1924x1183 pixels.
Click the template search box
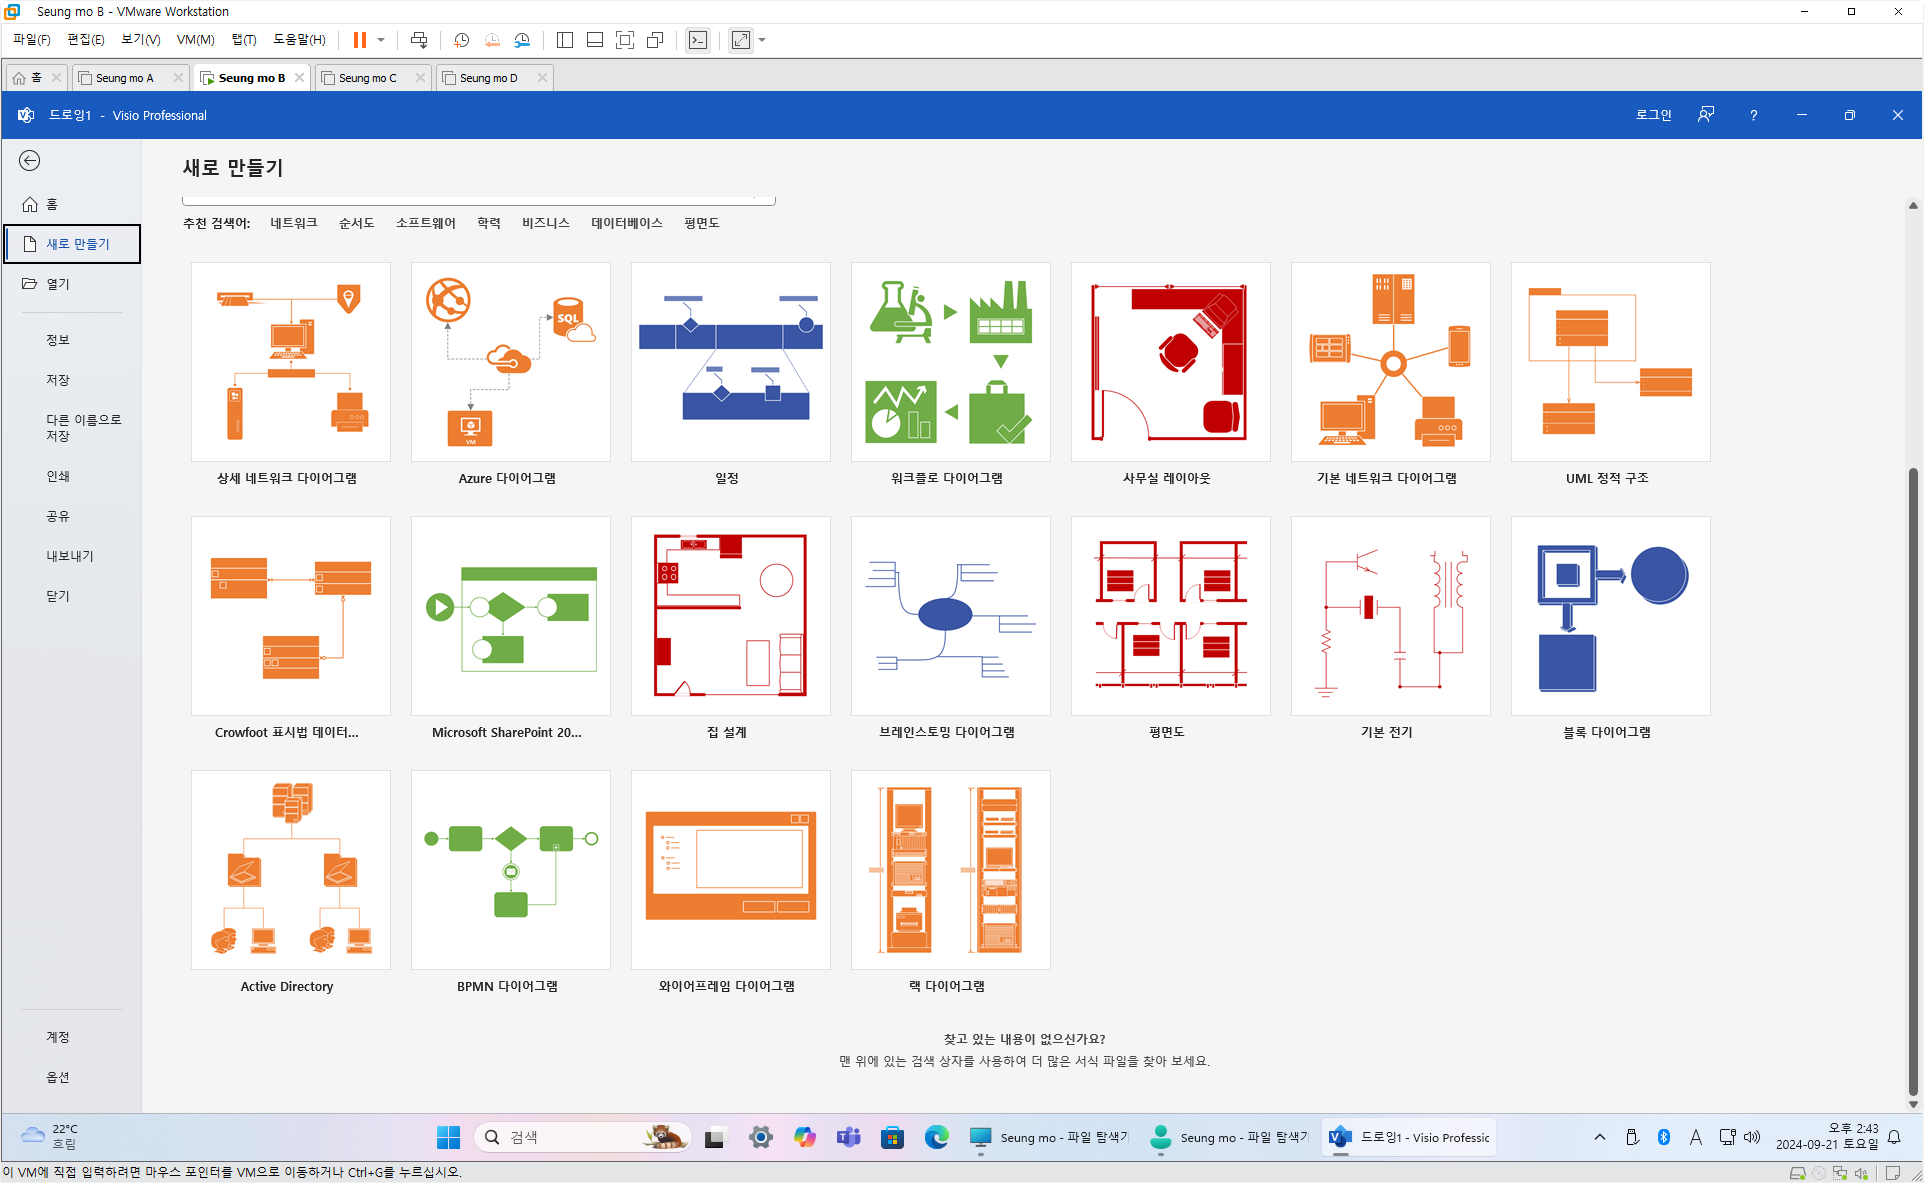click(x=479, y=200)
